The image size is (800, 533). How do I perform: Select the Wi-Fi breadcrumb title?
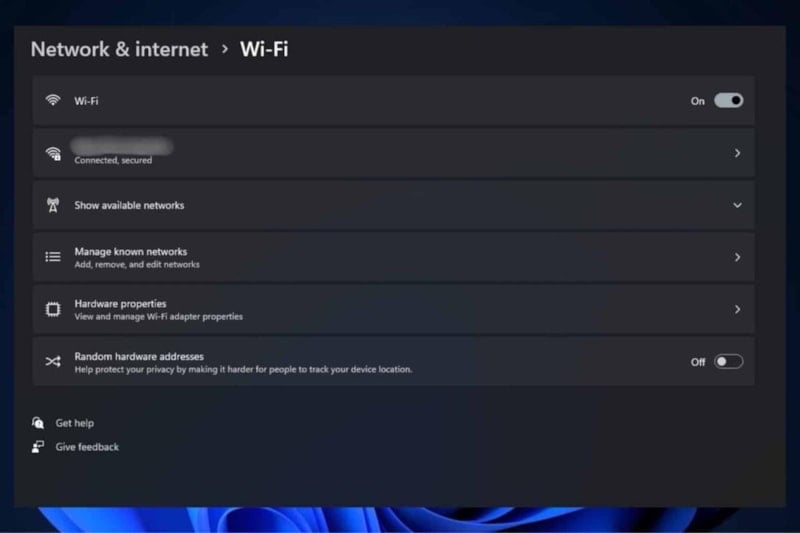point(264,49)
